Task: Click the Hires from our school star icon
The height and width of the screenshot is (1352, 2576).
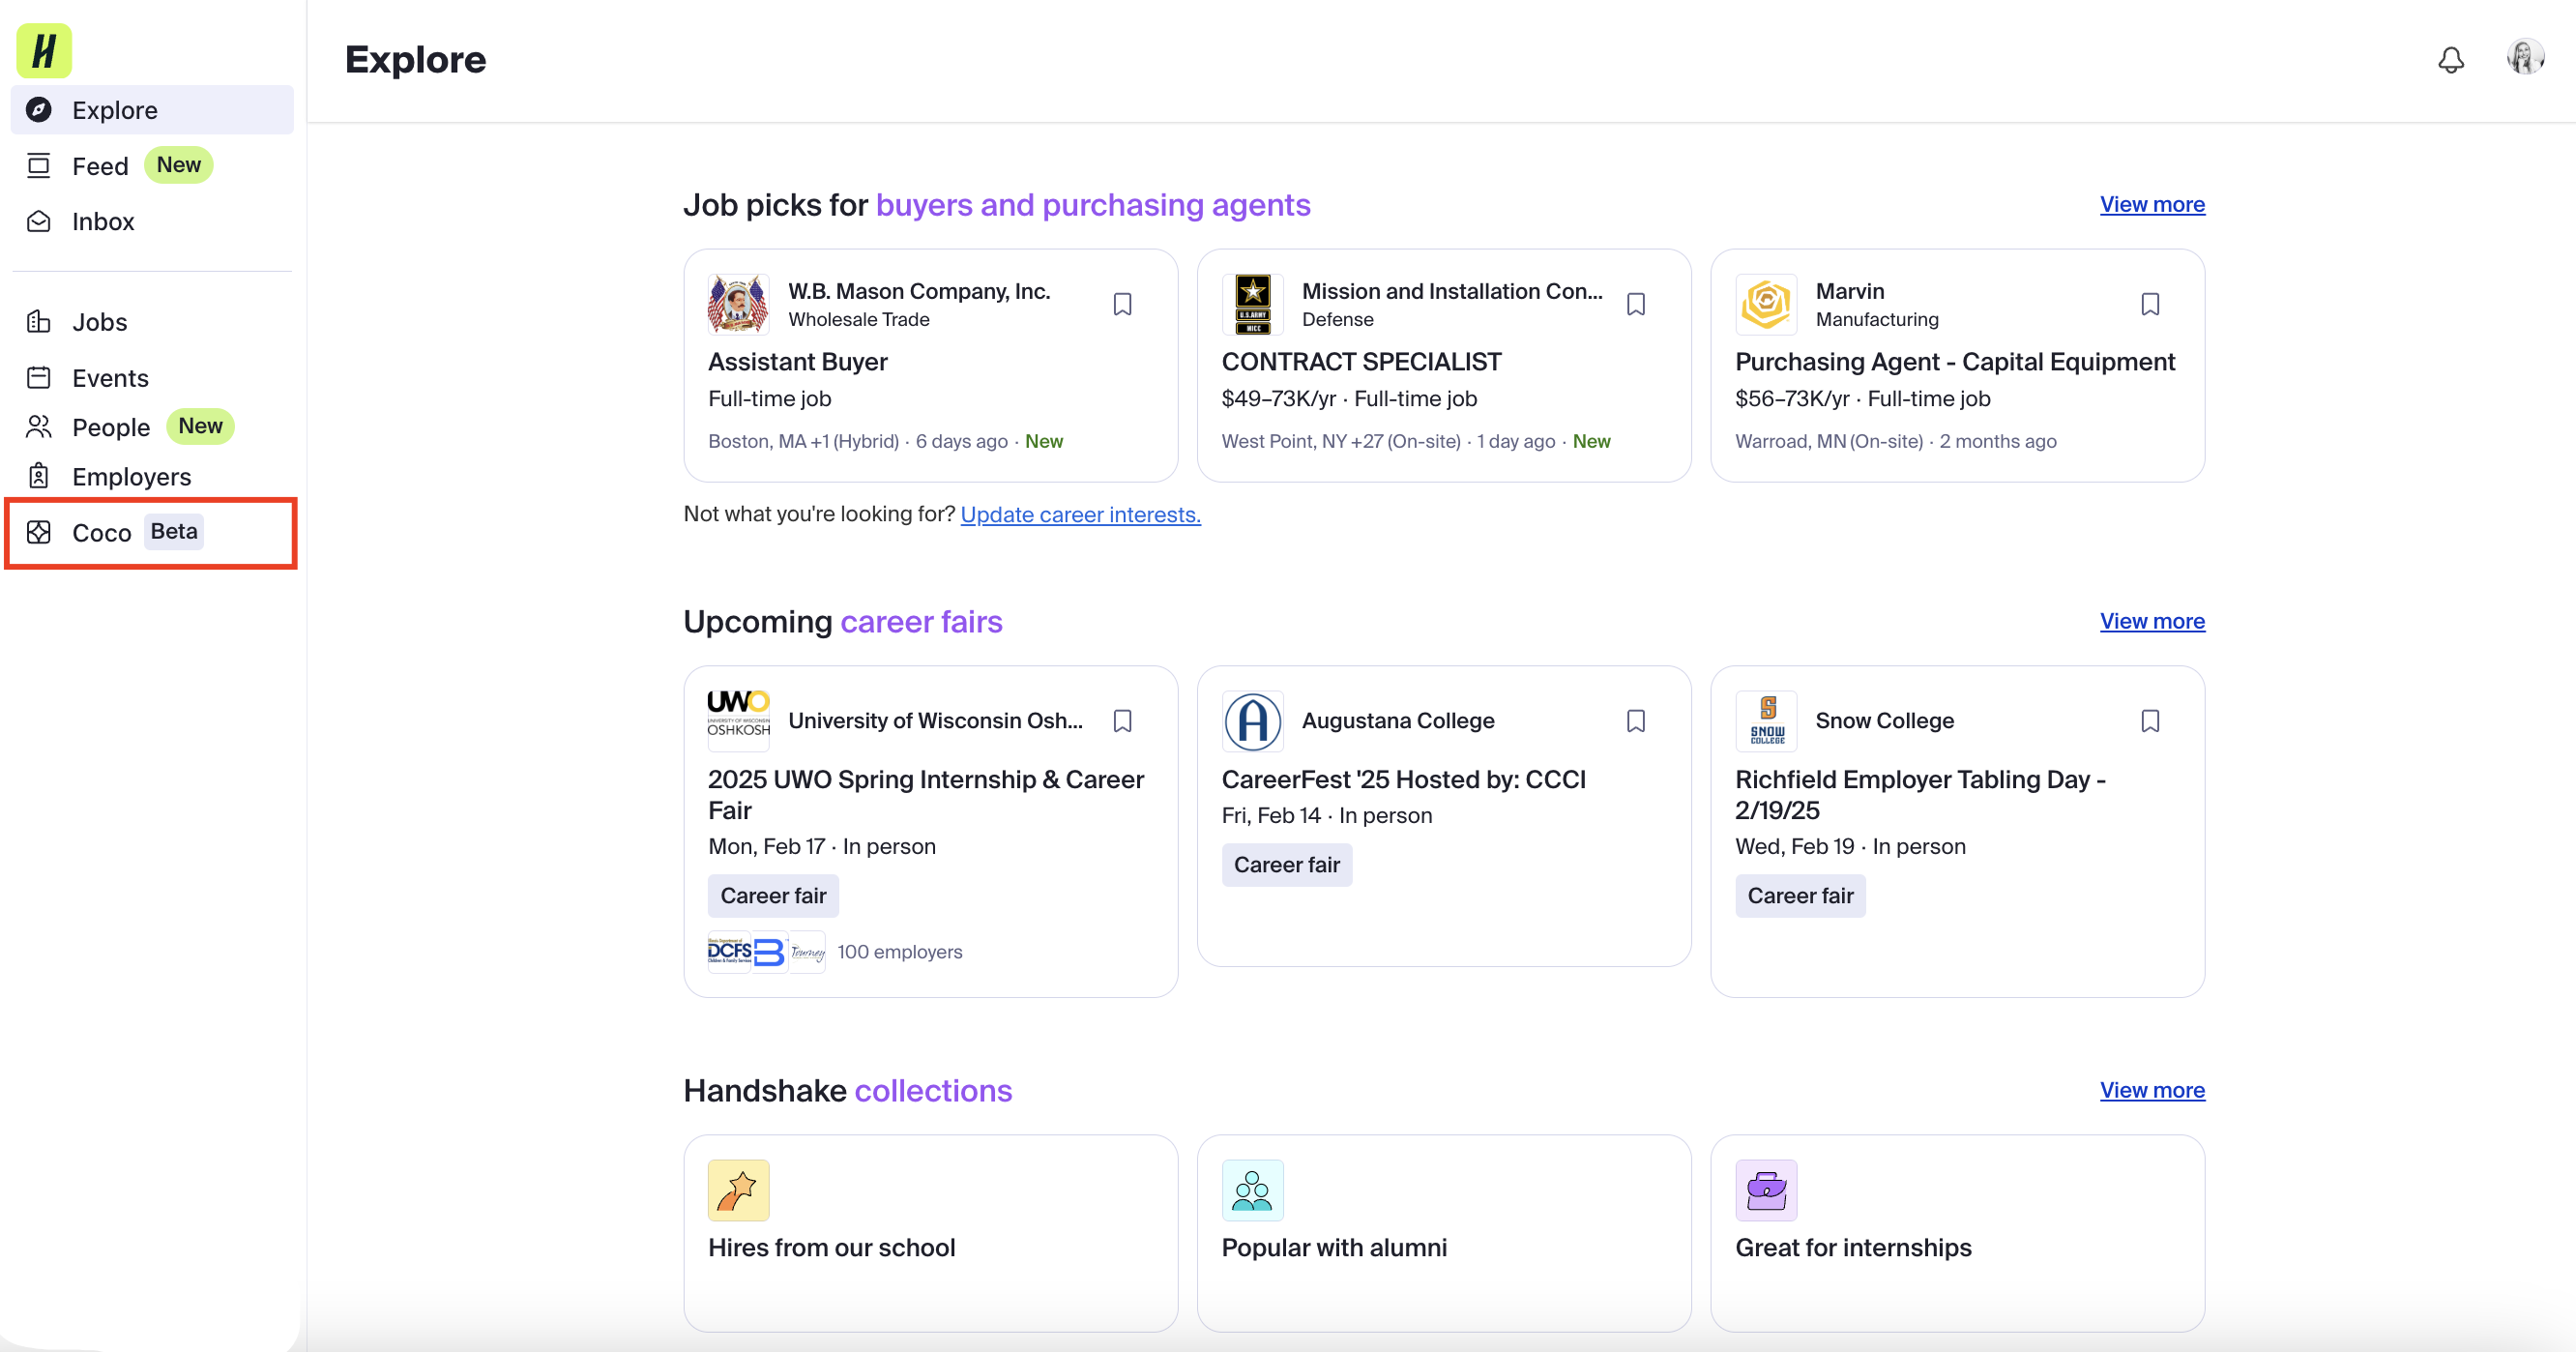Action: pyautogui.click(x=738, y=1190)
